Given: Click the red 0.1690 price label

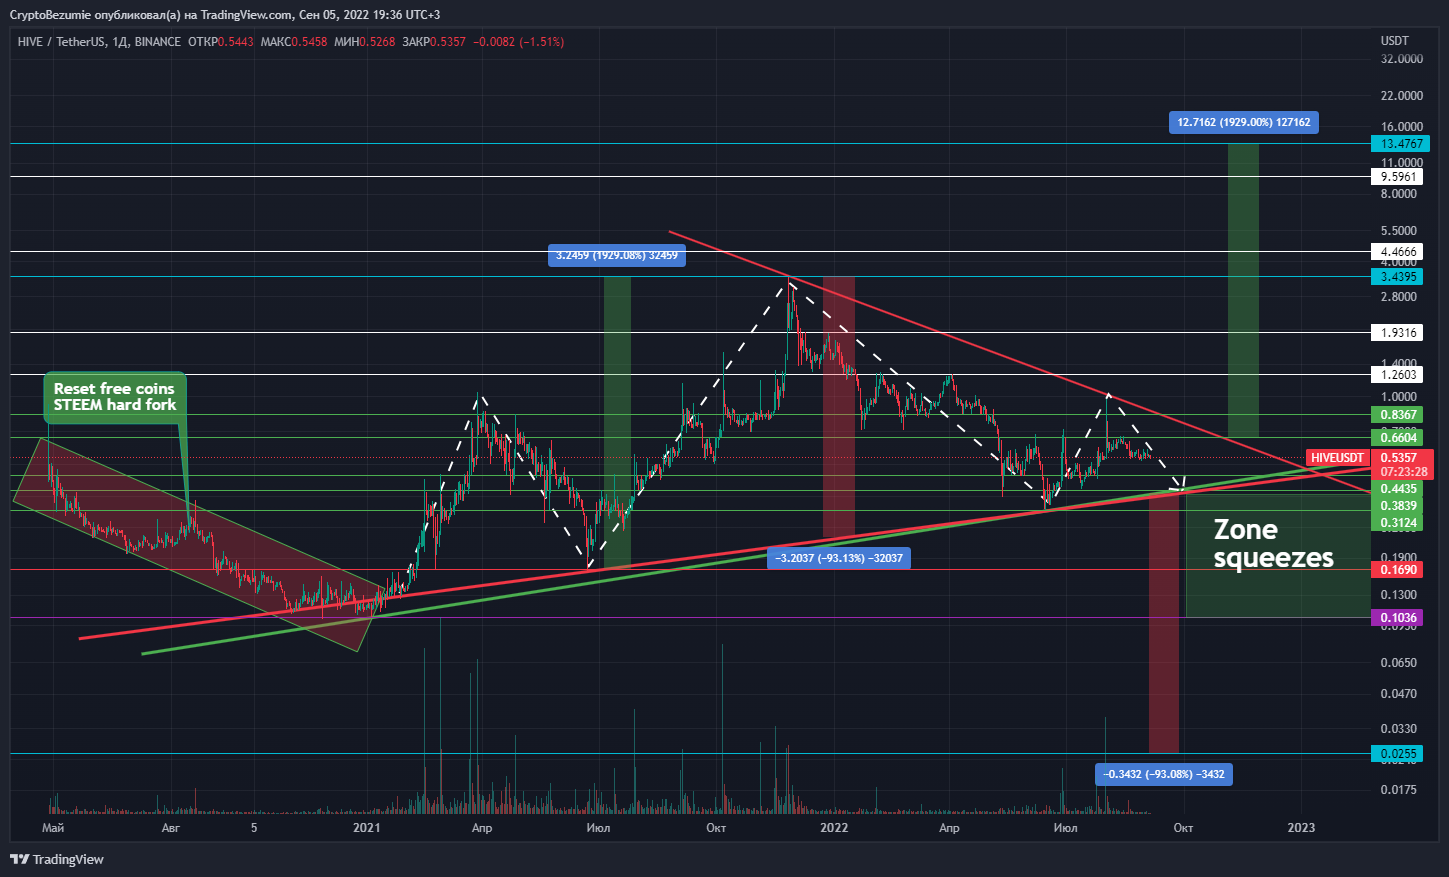Looking at the screenshot, I should coord(1398,570).
